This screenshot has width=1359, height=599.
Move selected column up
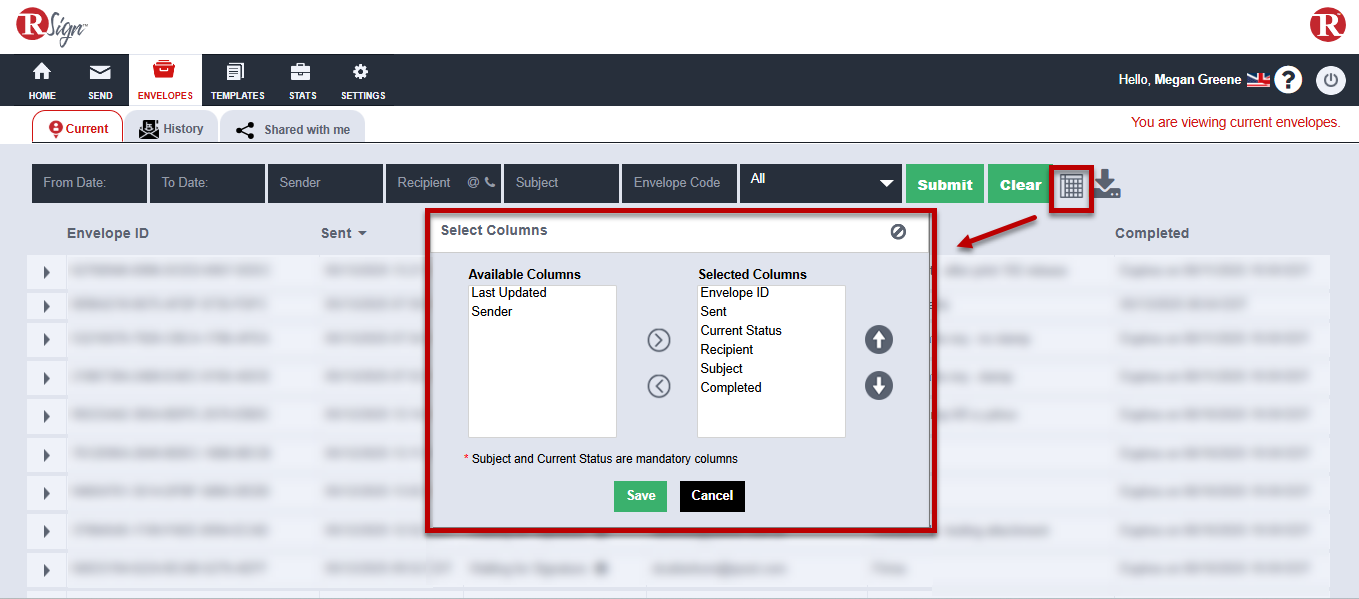(878, 340)
